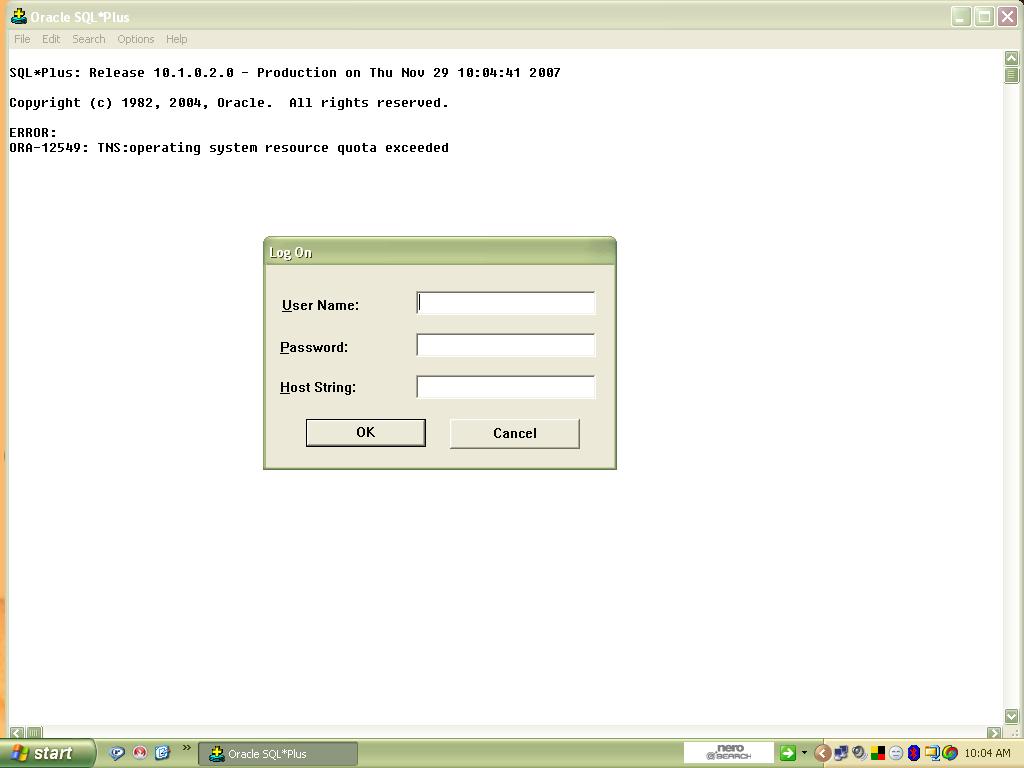Click the horizontal scrollbar thumb
This screenshot has height=768, width=1024.
(x=34, y=732)
